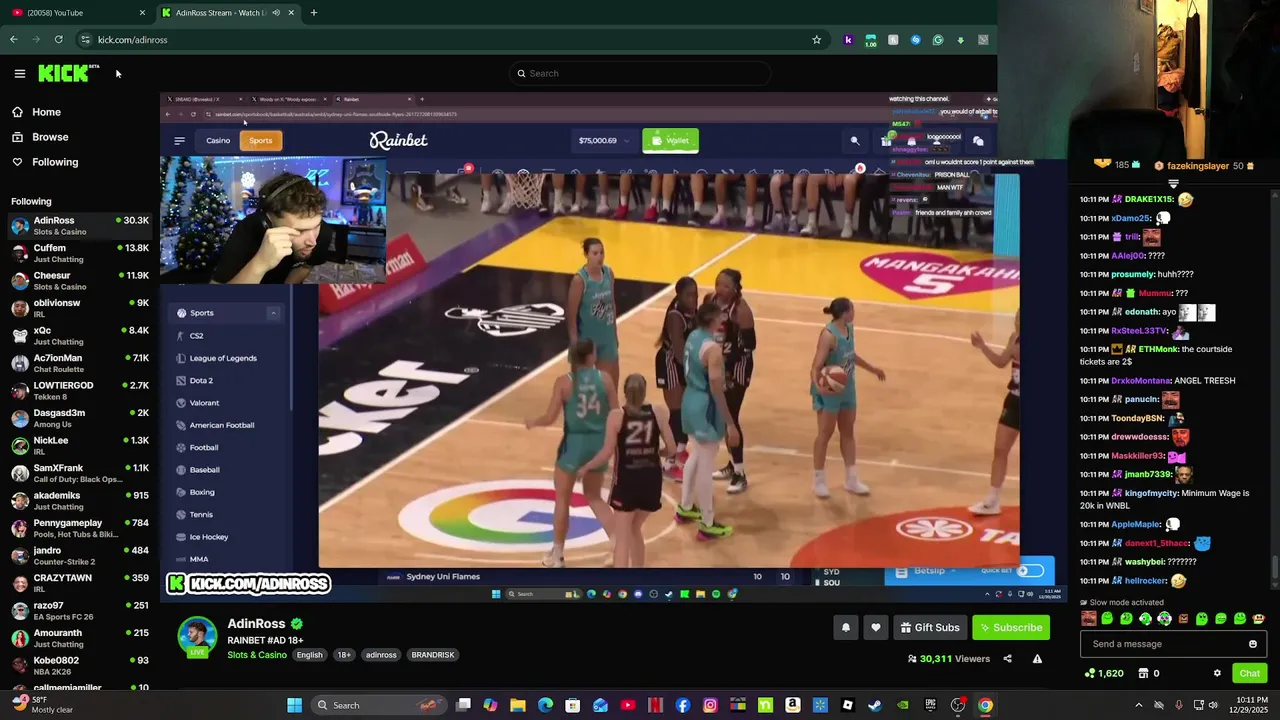Open the Slots & Casino category link
This screenshot has height=720, width=1280.
tap(257, 655)
